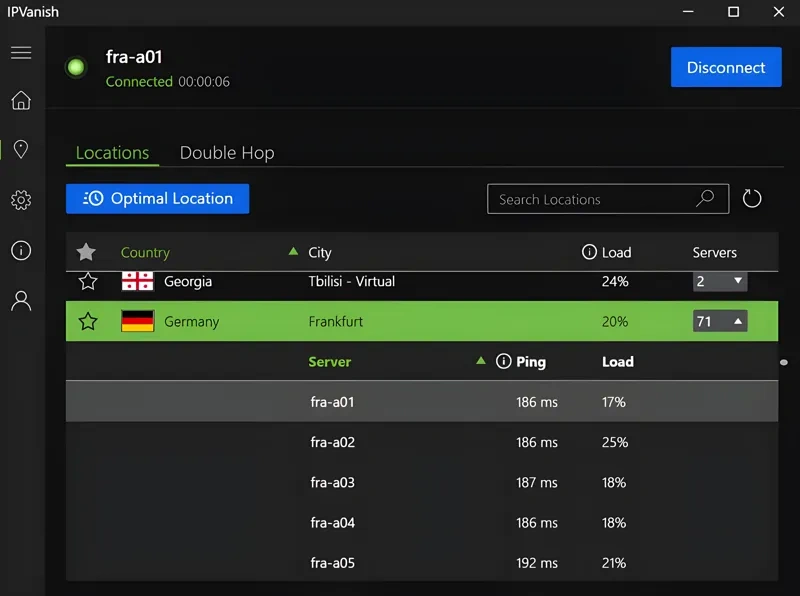Screen dimensions: 800x596
Task: Toggle the Server sort arrow
Action: [x=481, y=361]
